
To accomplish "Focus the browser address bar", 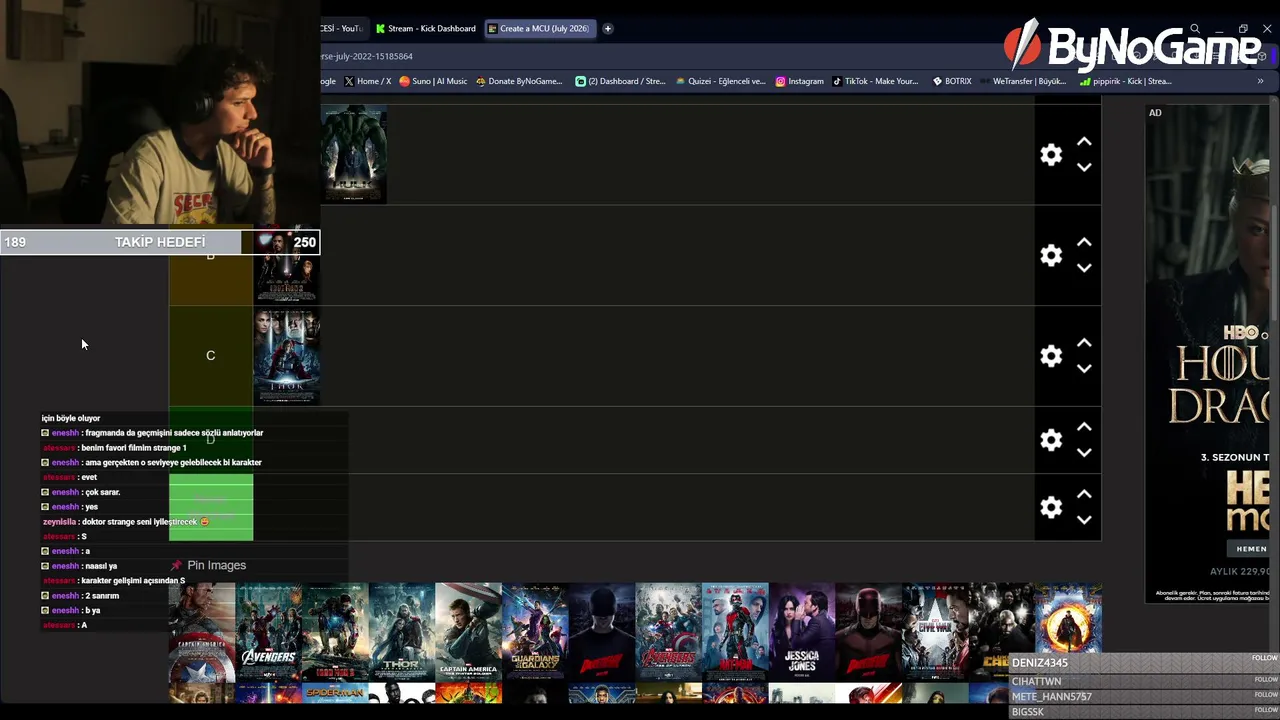I will tap(660, 56).
